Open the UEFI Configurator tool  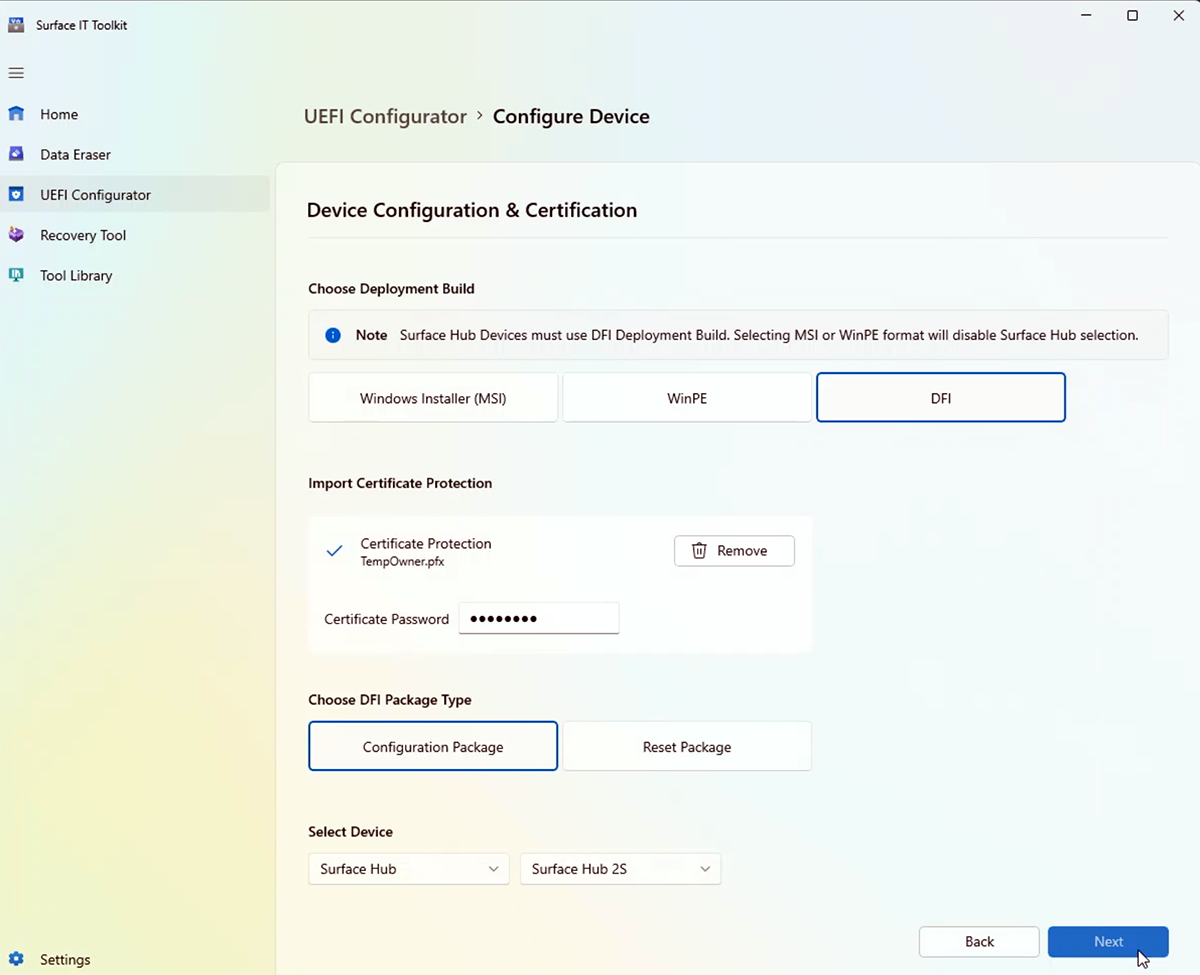[95, 195]
